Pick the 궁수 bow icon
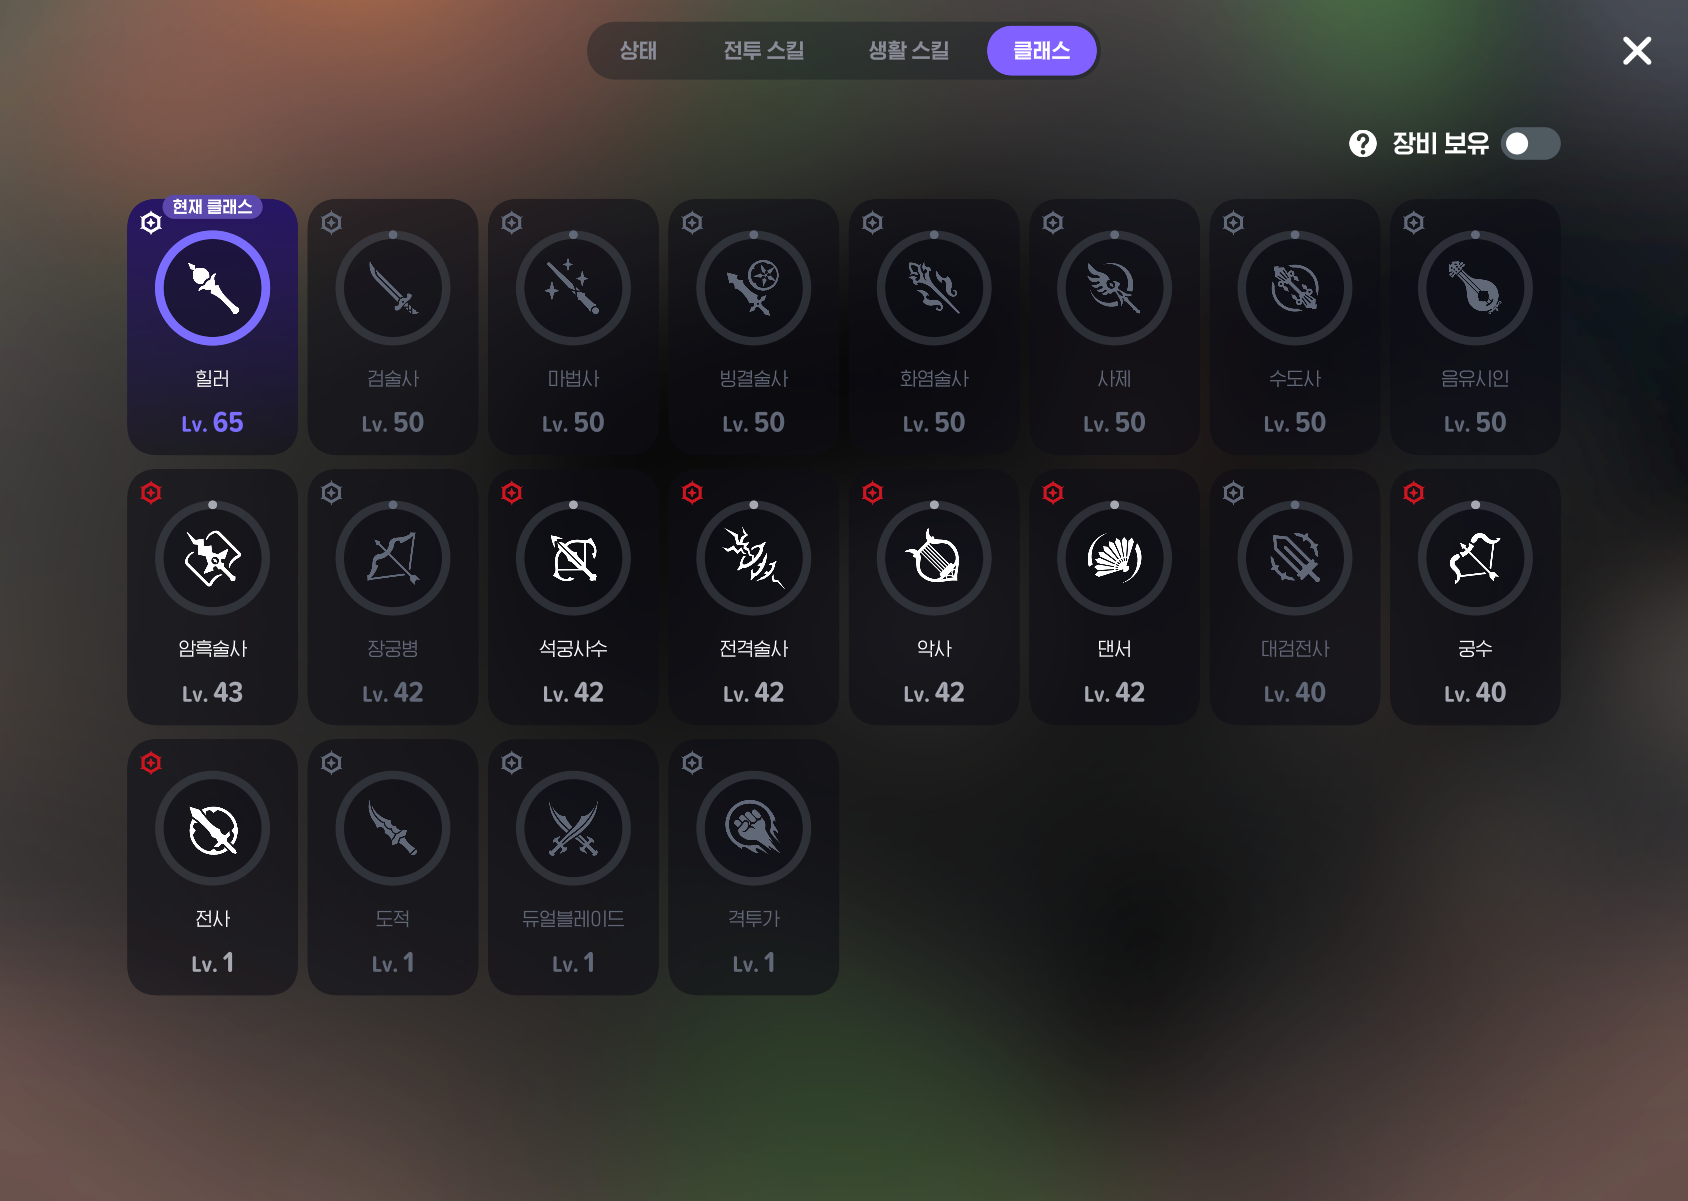Screen dimensions: 1688x1201 tap(1475, 558)
